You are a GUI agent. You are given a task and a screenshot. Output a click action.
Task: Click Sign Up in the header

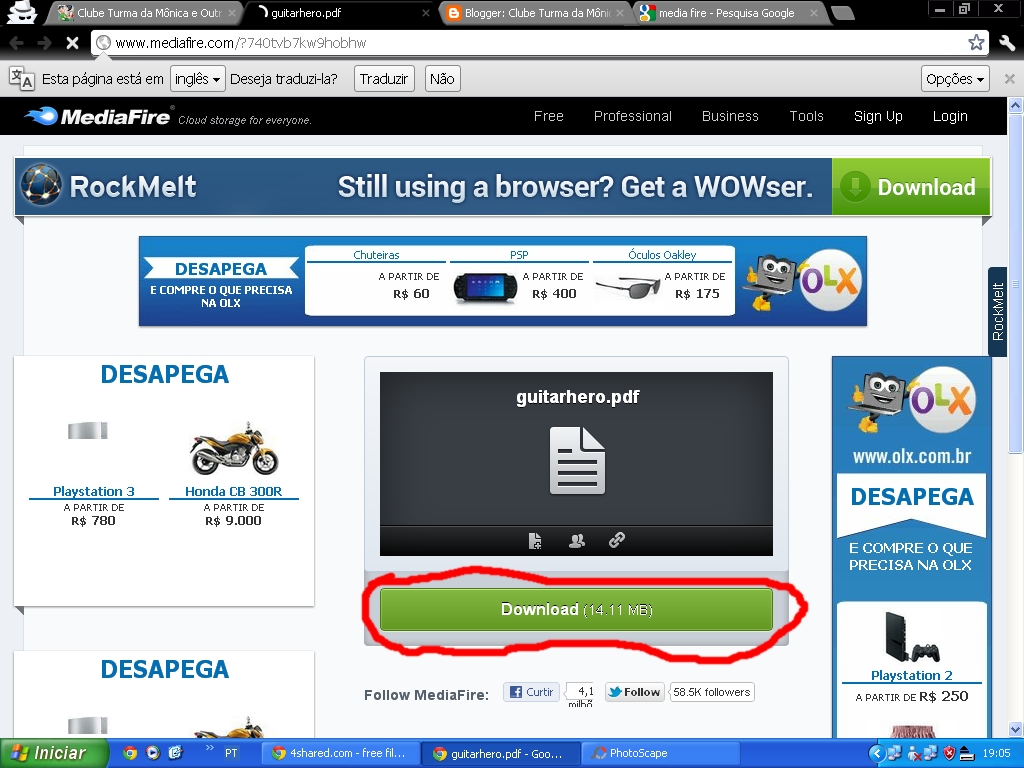tap(878, 116)
